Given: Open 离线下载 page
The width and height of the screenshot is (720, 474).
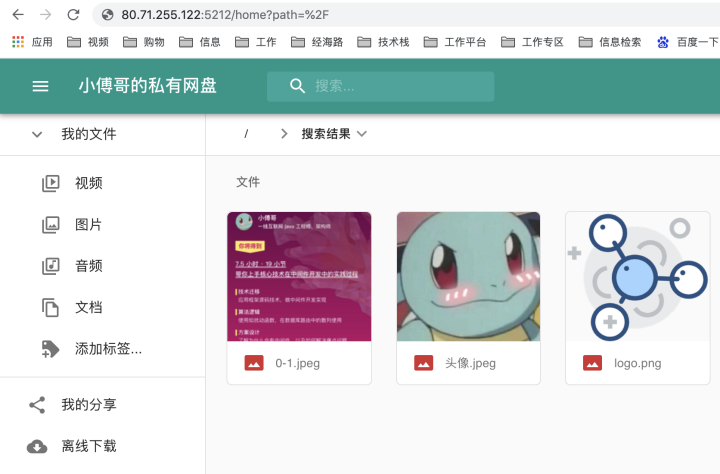Looking at the screenshot, I should pyautogui.click(x=89, y=446).
